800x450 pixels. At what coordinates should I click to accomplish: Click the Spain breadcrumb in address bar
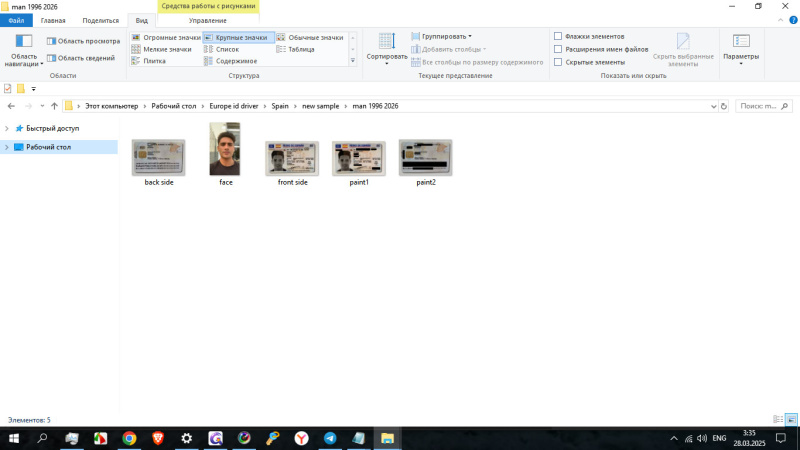coord(279,106)
